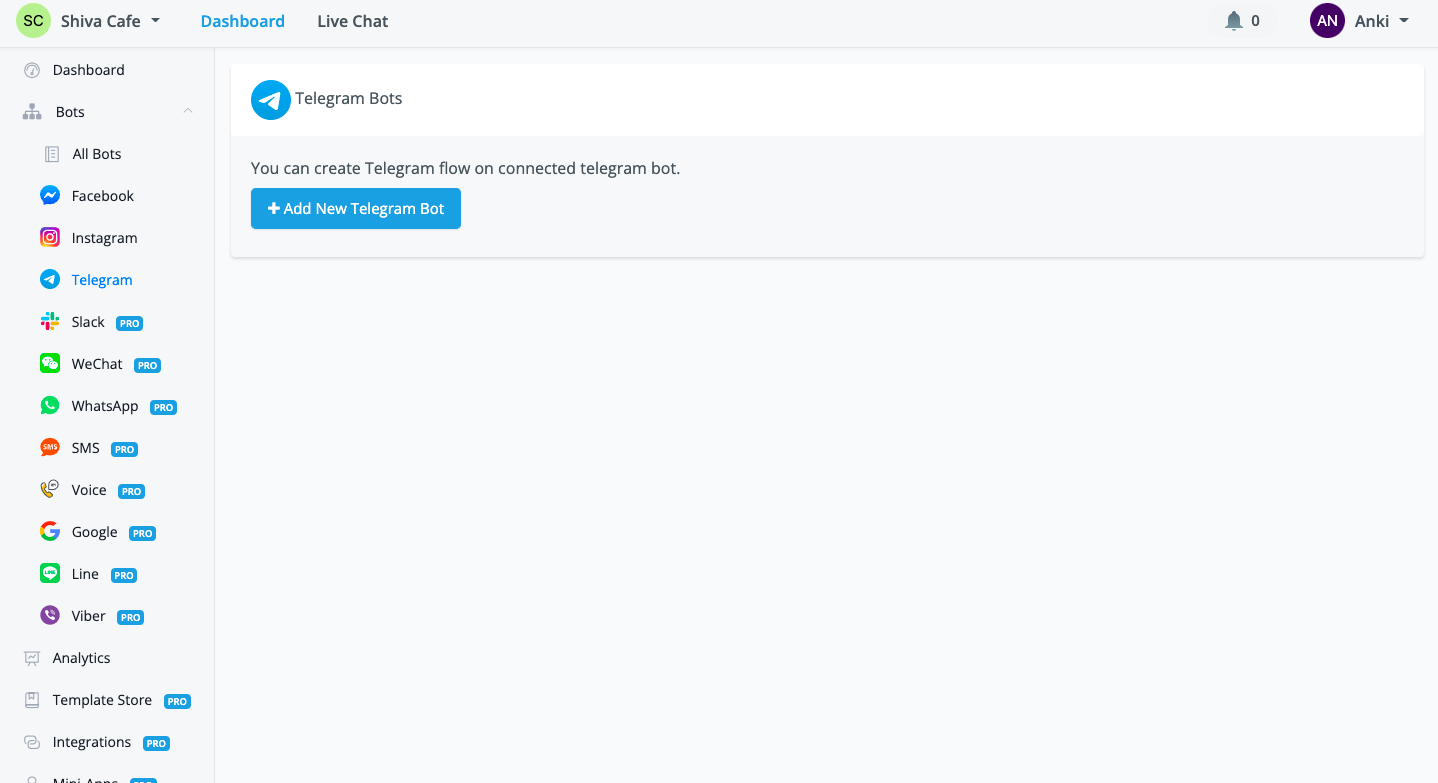1438x783 pixels.
Task: Click the Bots label text
Action: click(x=70, y=112)
